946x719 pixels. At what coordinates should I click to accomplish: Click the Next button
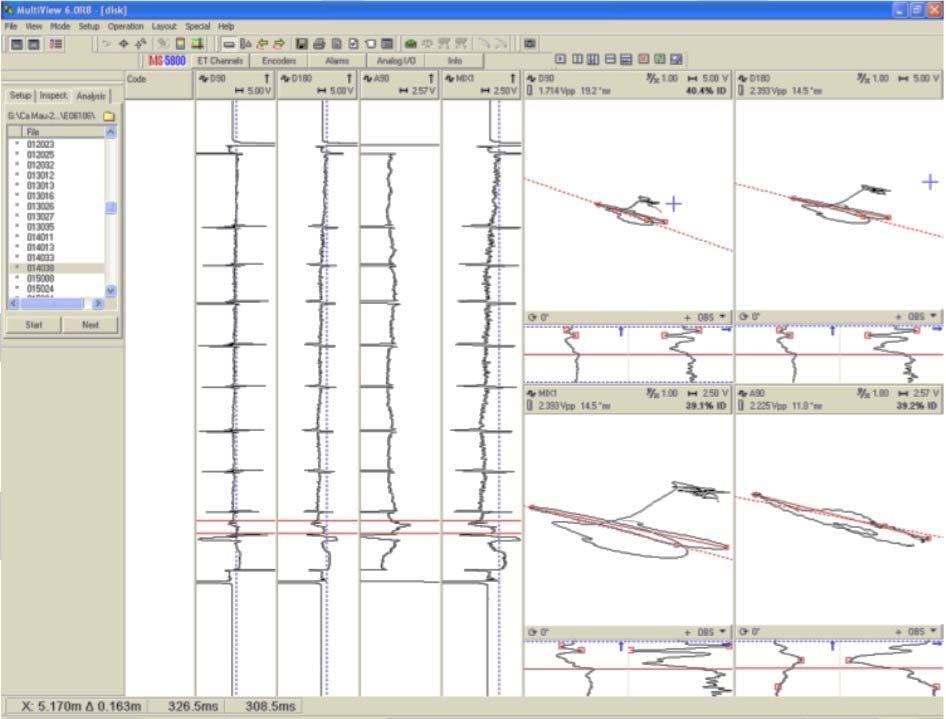tap(90, 325)
